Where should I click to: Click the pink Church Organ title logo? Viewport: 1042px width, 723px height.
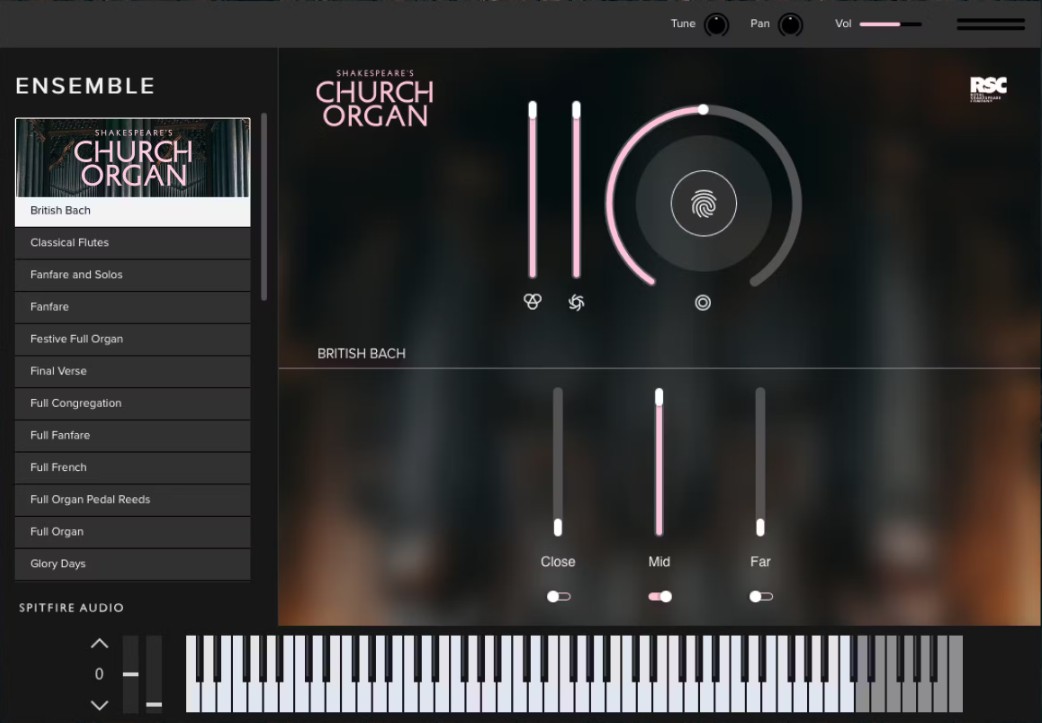pyautogui.click(x=375, y=98)
